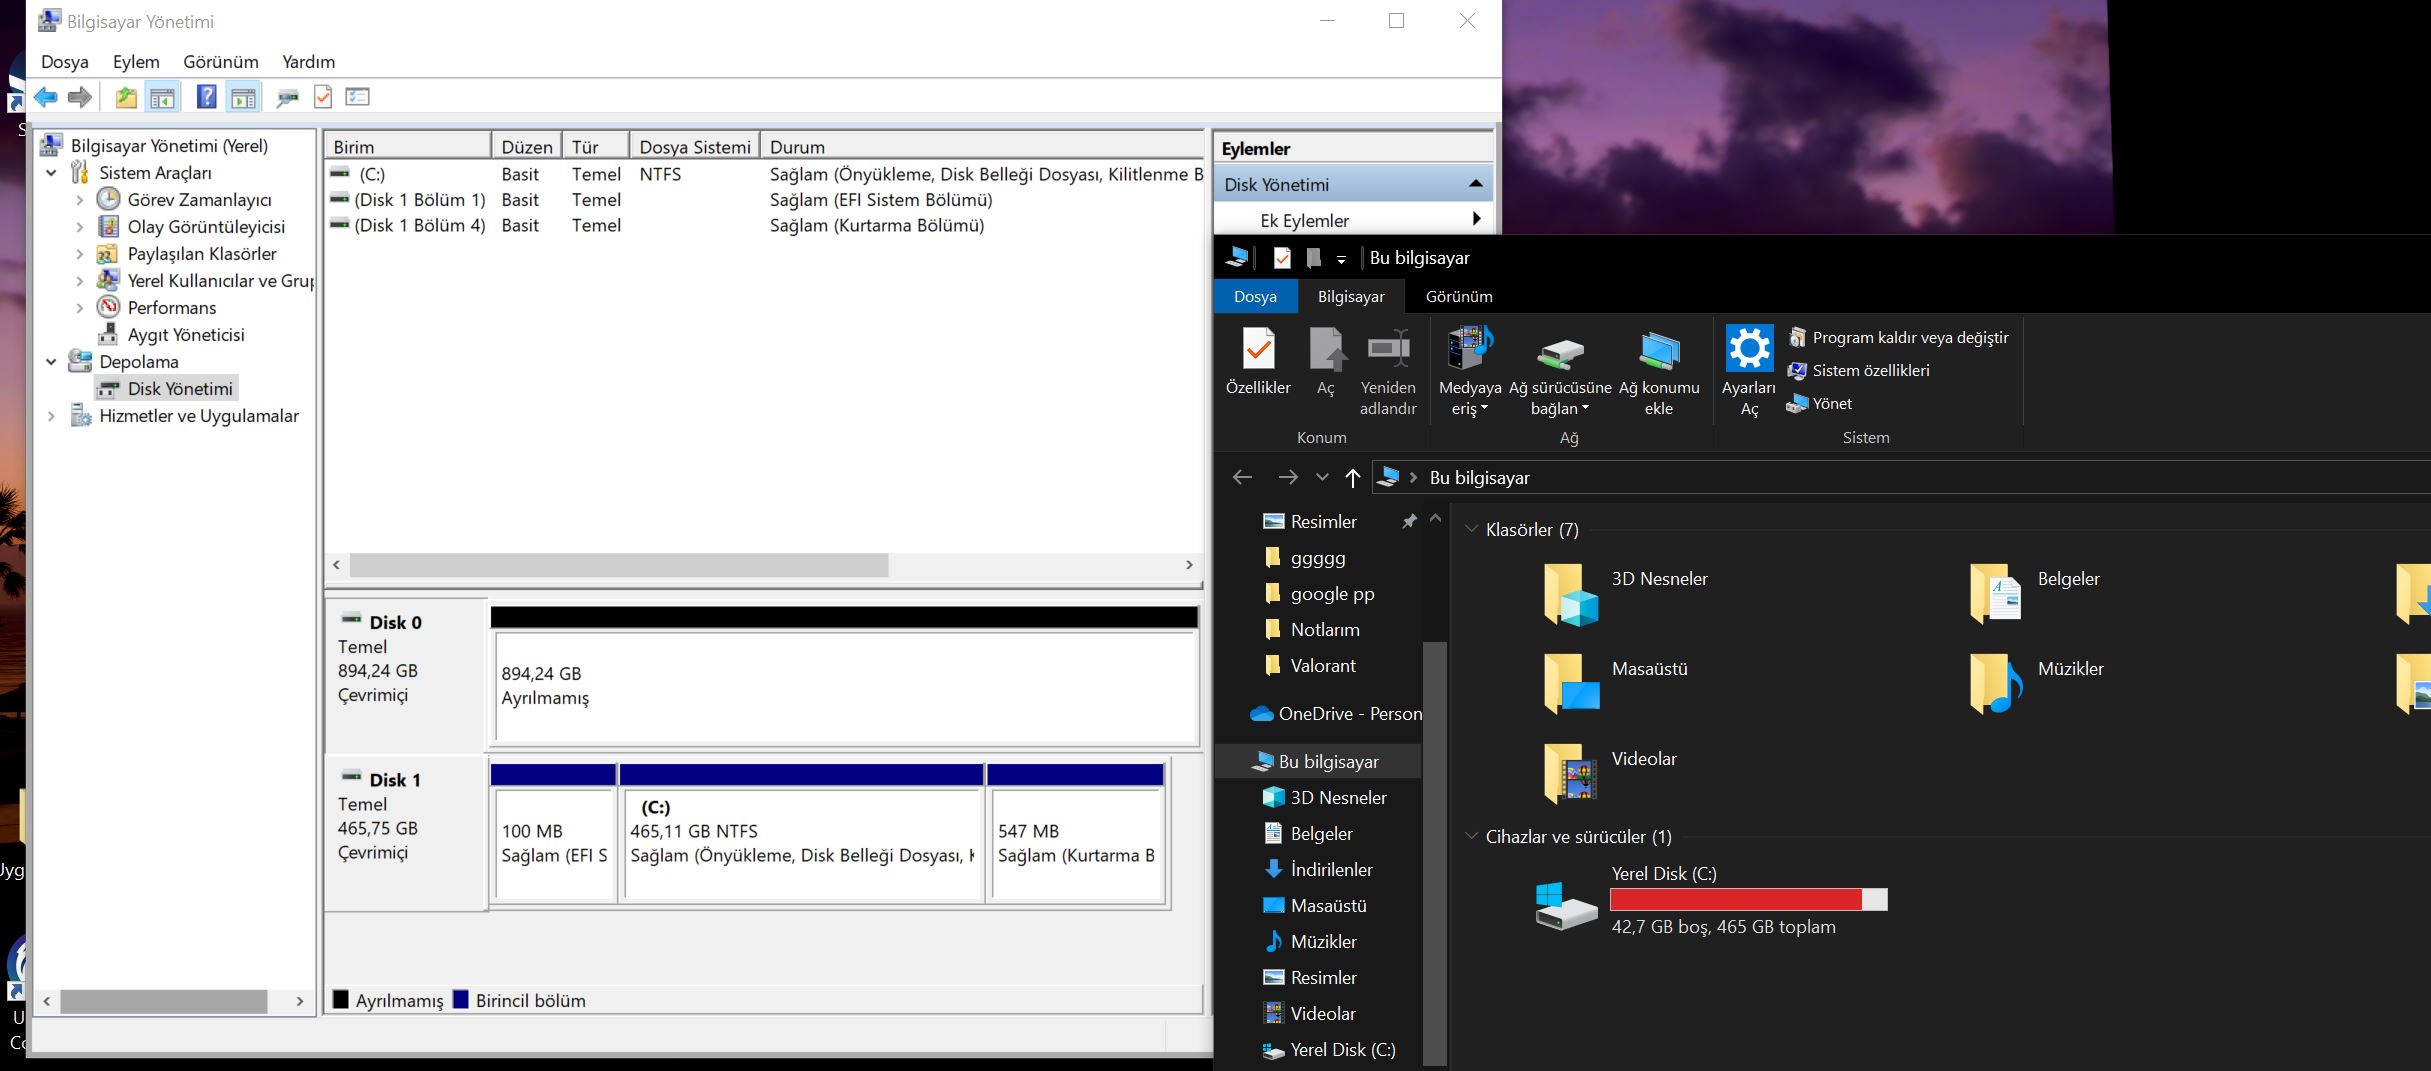Collapse the Depolama tree node
Screen dimensions: 2431x1071
pos(51,362)
